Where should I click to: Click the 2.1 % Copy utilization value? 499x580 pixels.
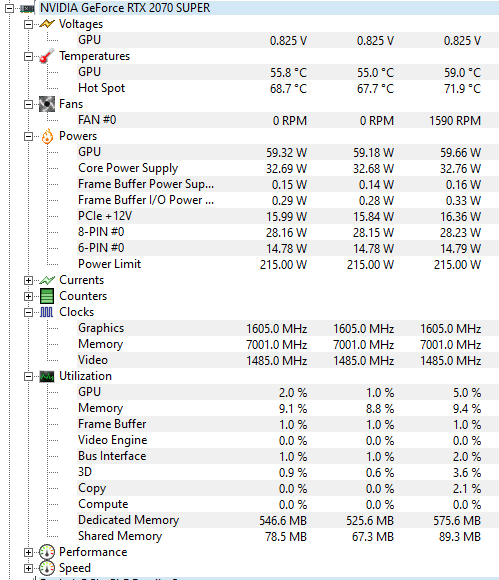(x=467, y=489)
